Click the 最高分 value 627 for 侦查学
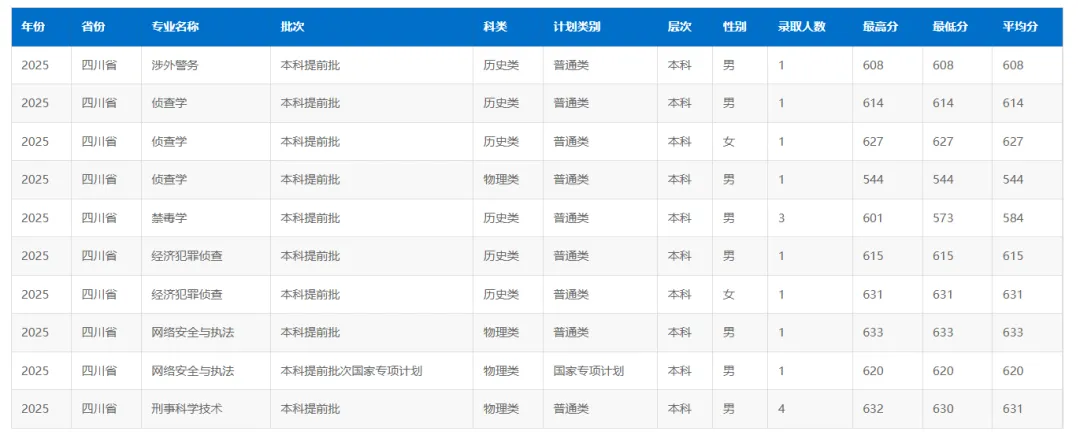Image resolution: width=1080 pixels, height=435 pixels. click(x=873, y=142)
